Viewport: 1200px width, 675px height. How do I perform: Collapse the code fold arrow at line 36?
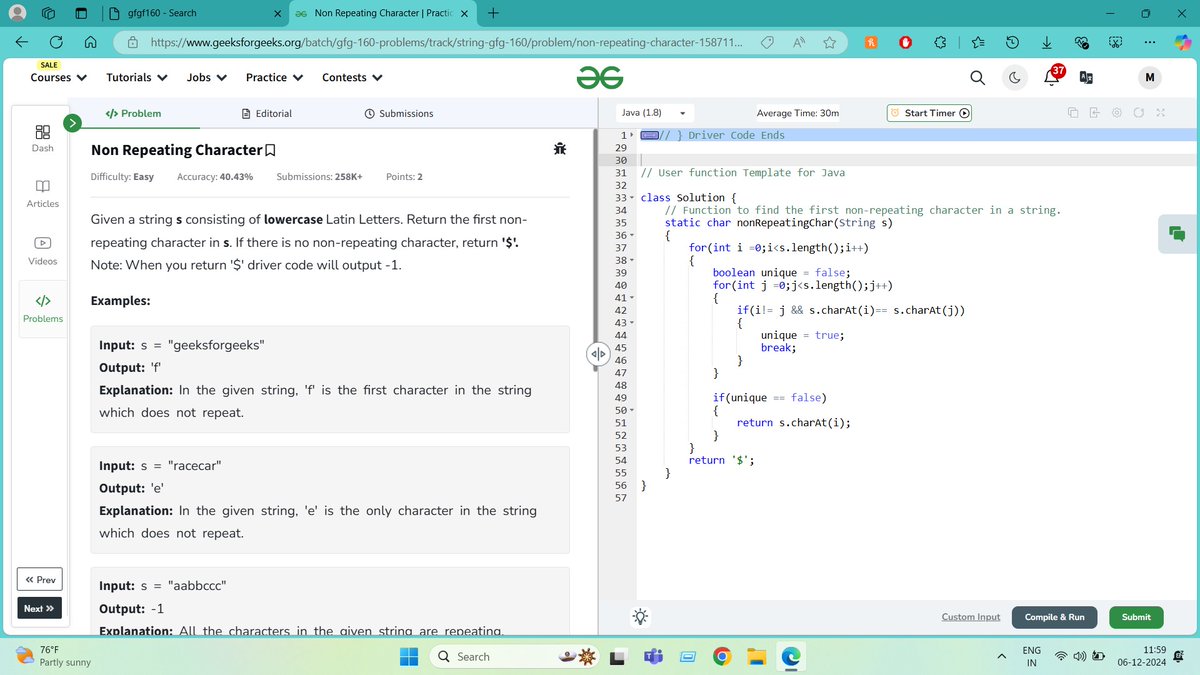tap(631, 235)
